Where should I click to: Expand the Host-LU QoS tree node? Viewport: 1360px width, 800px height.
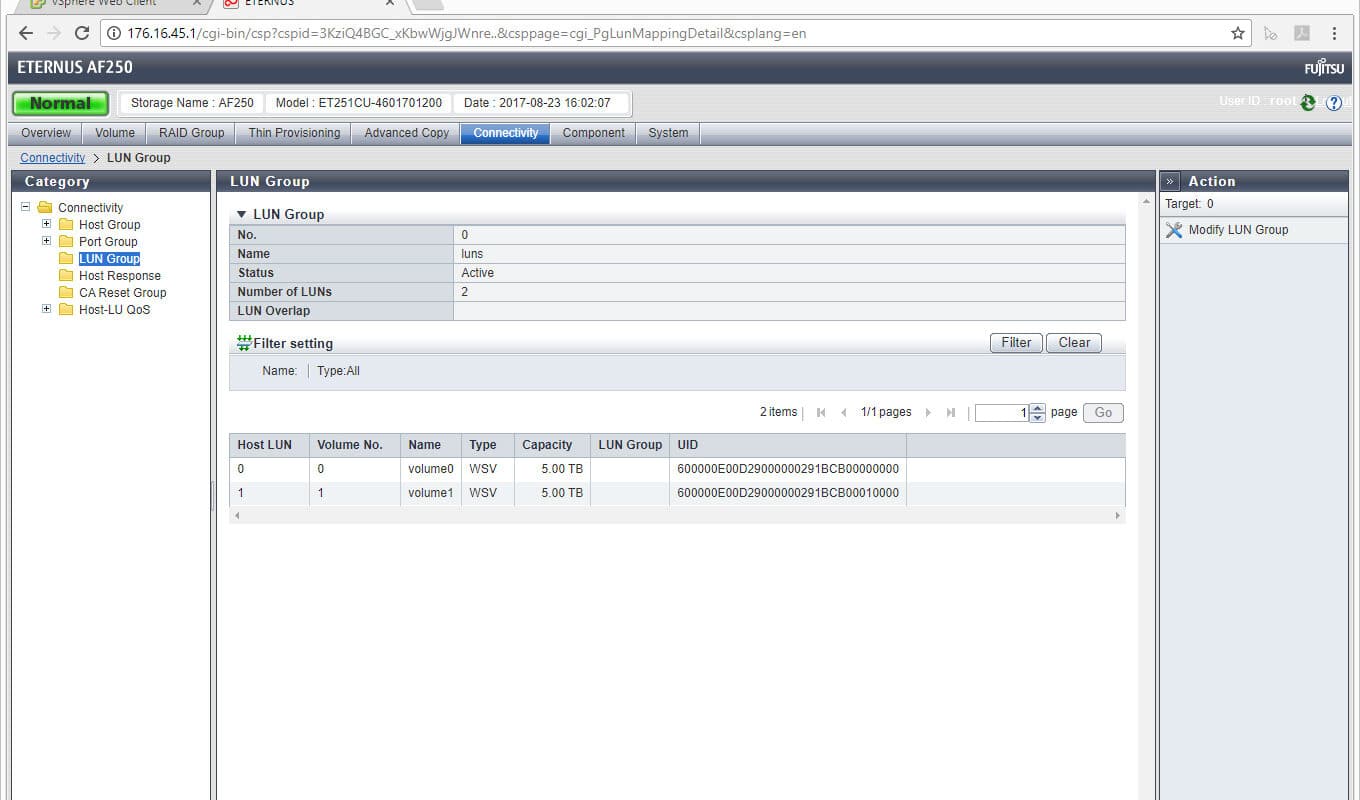(46, 309)
